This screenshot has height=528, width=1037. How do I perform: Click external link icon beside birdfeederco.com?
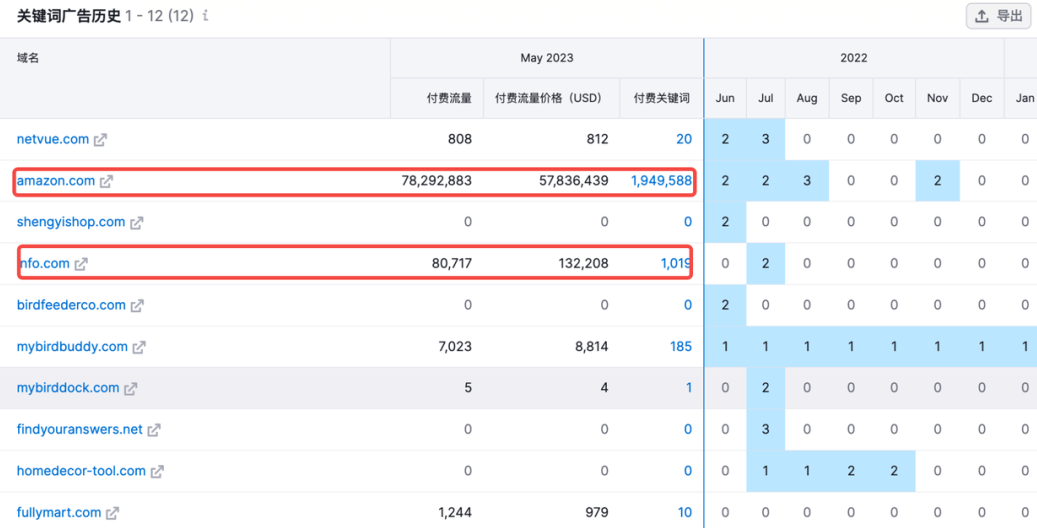tap(137, 306)
